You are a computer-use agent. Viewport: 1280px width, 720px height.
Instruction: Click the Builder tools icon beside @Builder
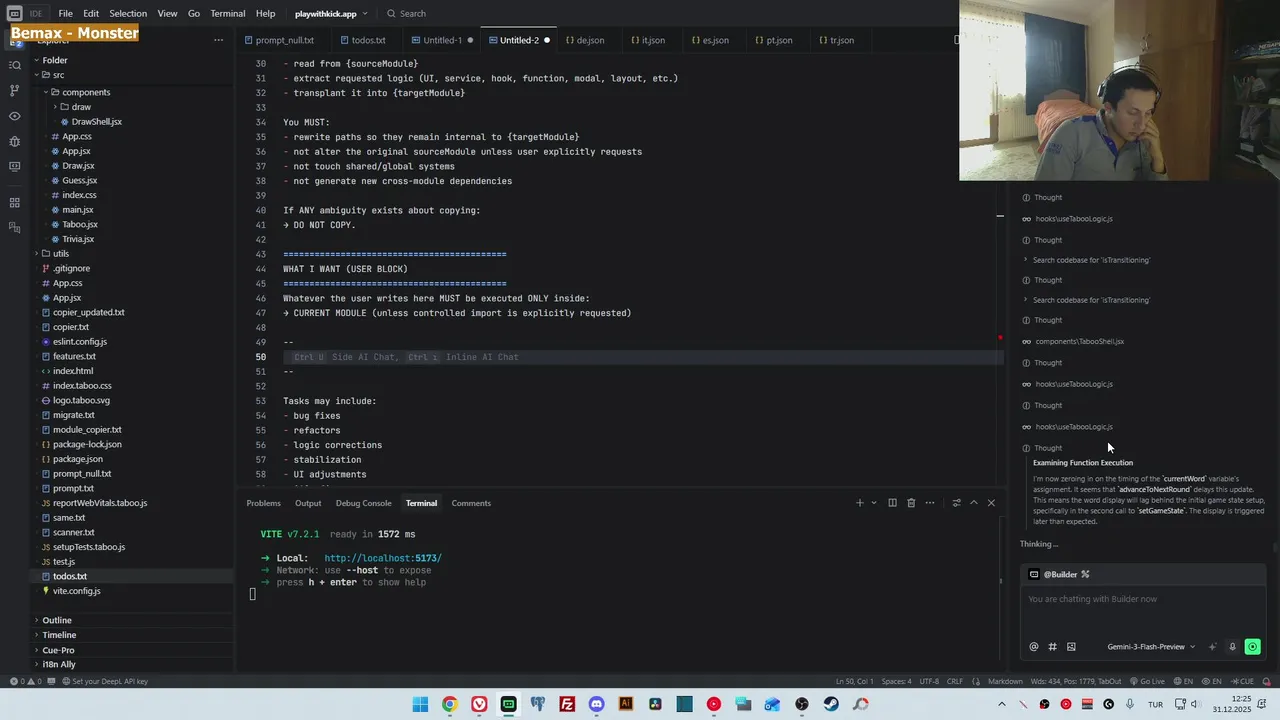point(1085,574)
